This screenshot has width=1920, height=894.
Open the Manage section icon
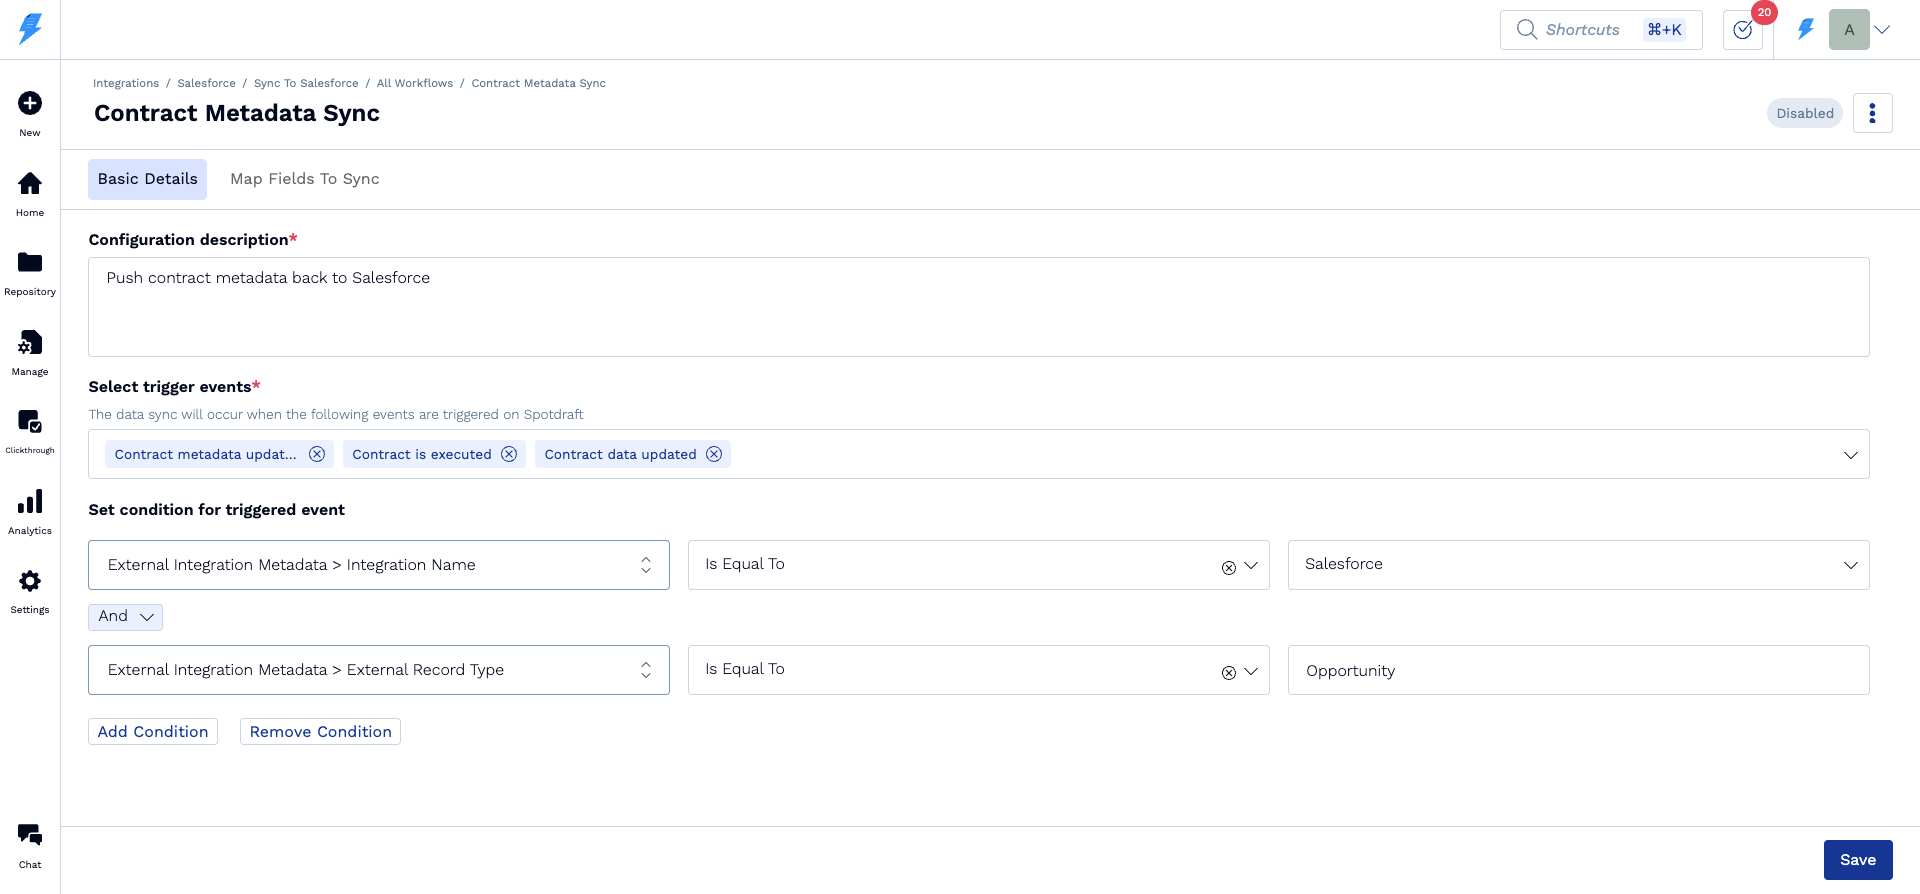[x=30, y=343]
